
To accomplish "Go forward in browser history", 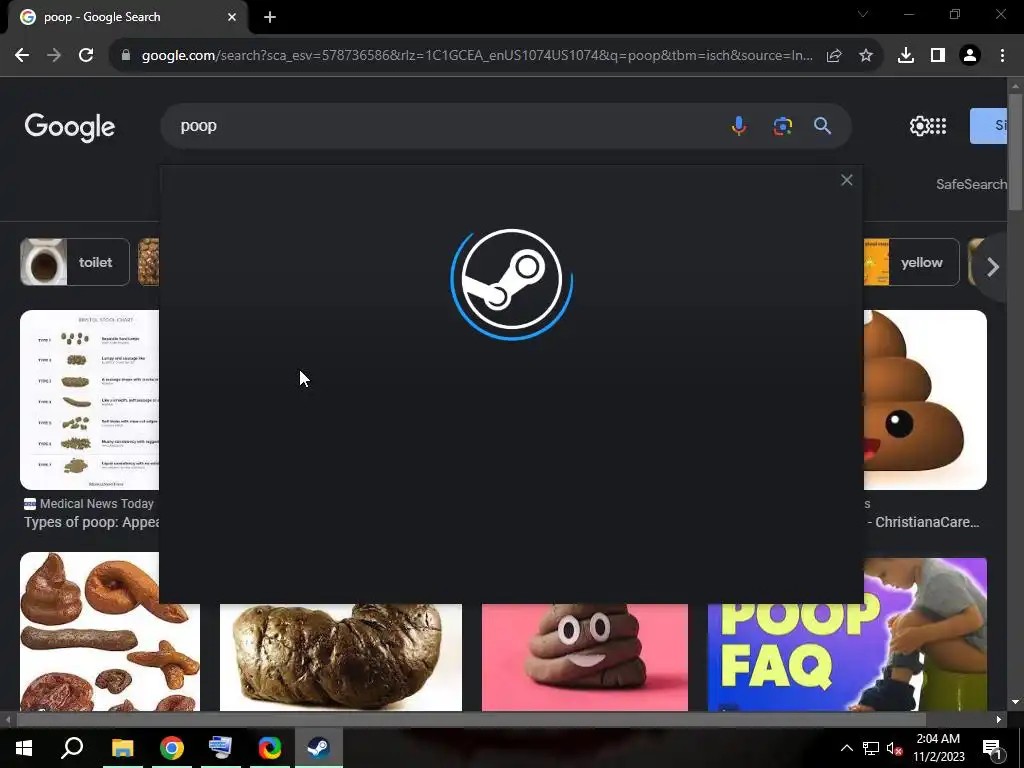I will (54, 56).
